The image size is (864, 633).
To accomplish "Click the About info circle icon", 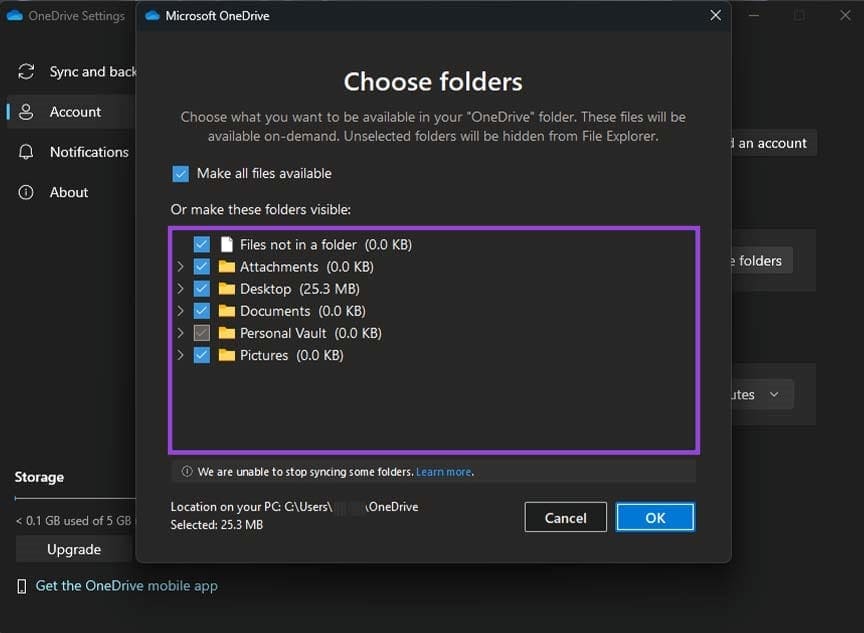I will 26,192.
